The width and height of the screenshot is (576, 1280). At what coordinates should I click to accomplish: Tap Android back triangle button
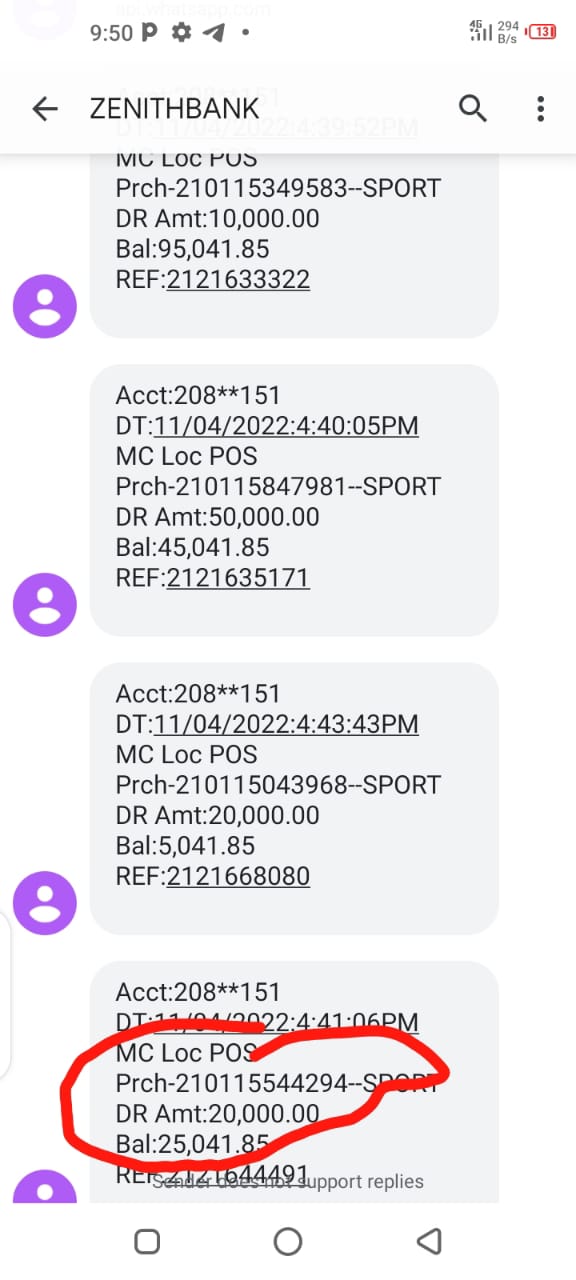click(x=430, y=1242)
